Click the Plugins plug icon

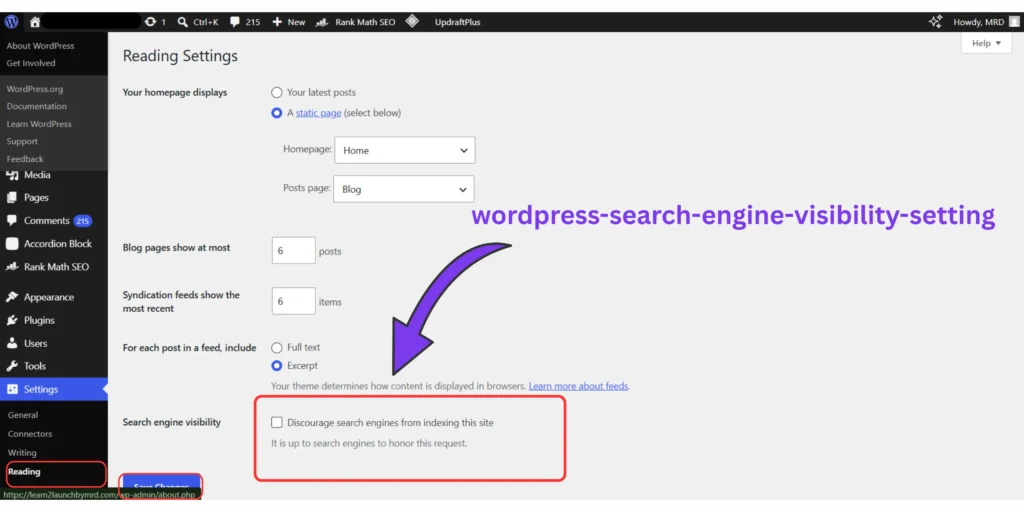click(12, 320)
